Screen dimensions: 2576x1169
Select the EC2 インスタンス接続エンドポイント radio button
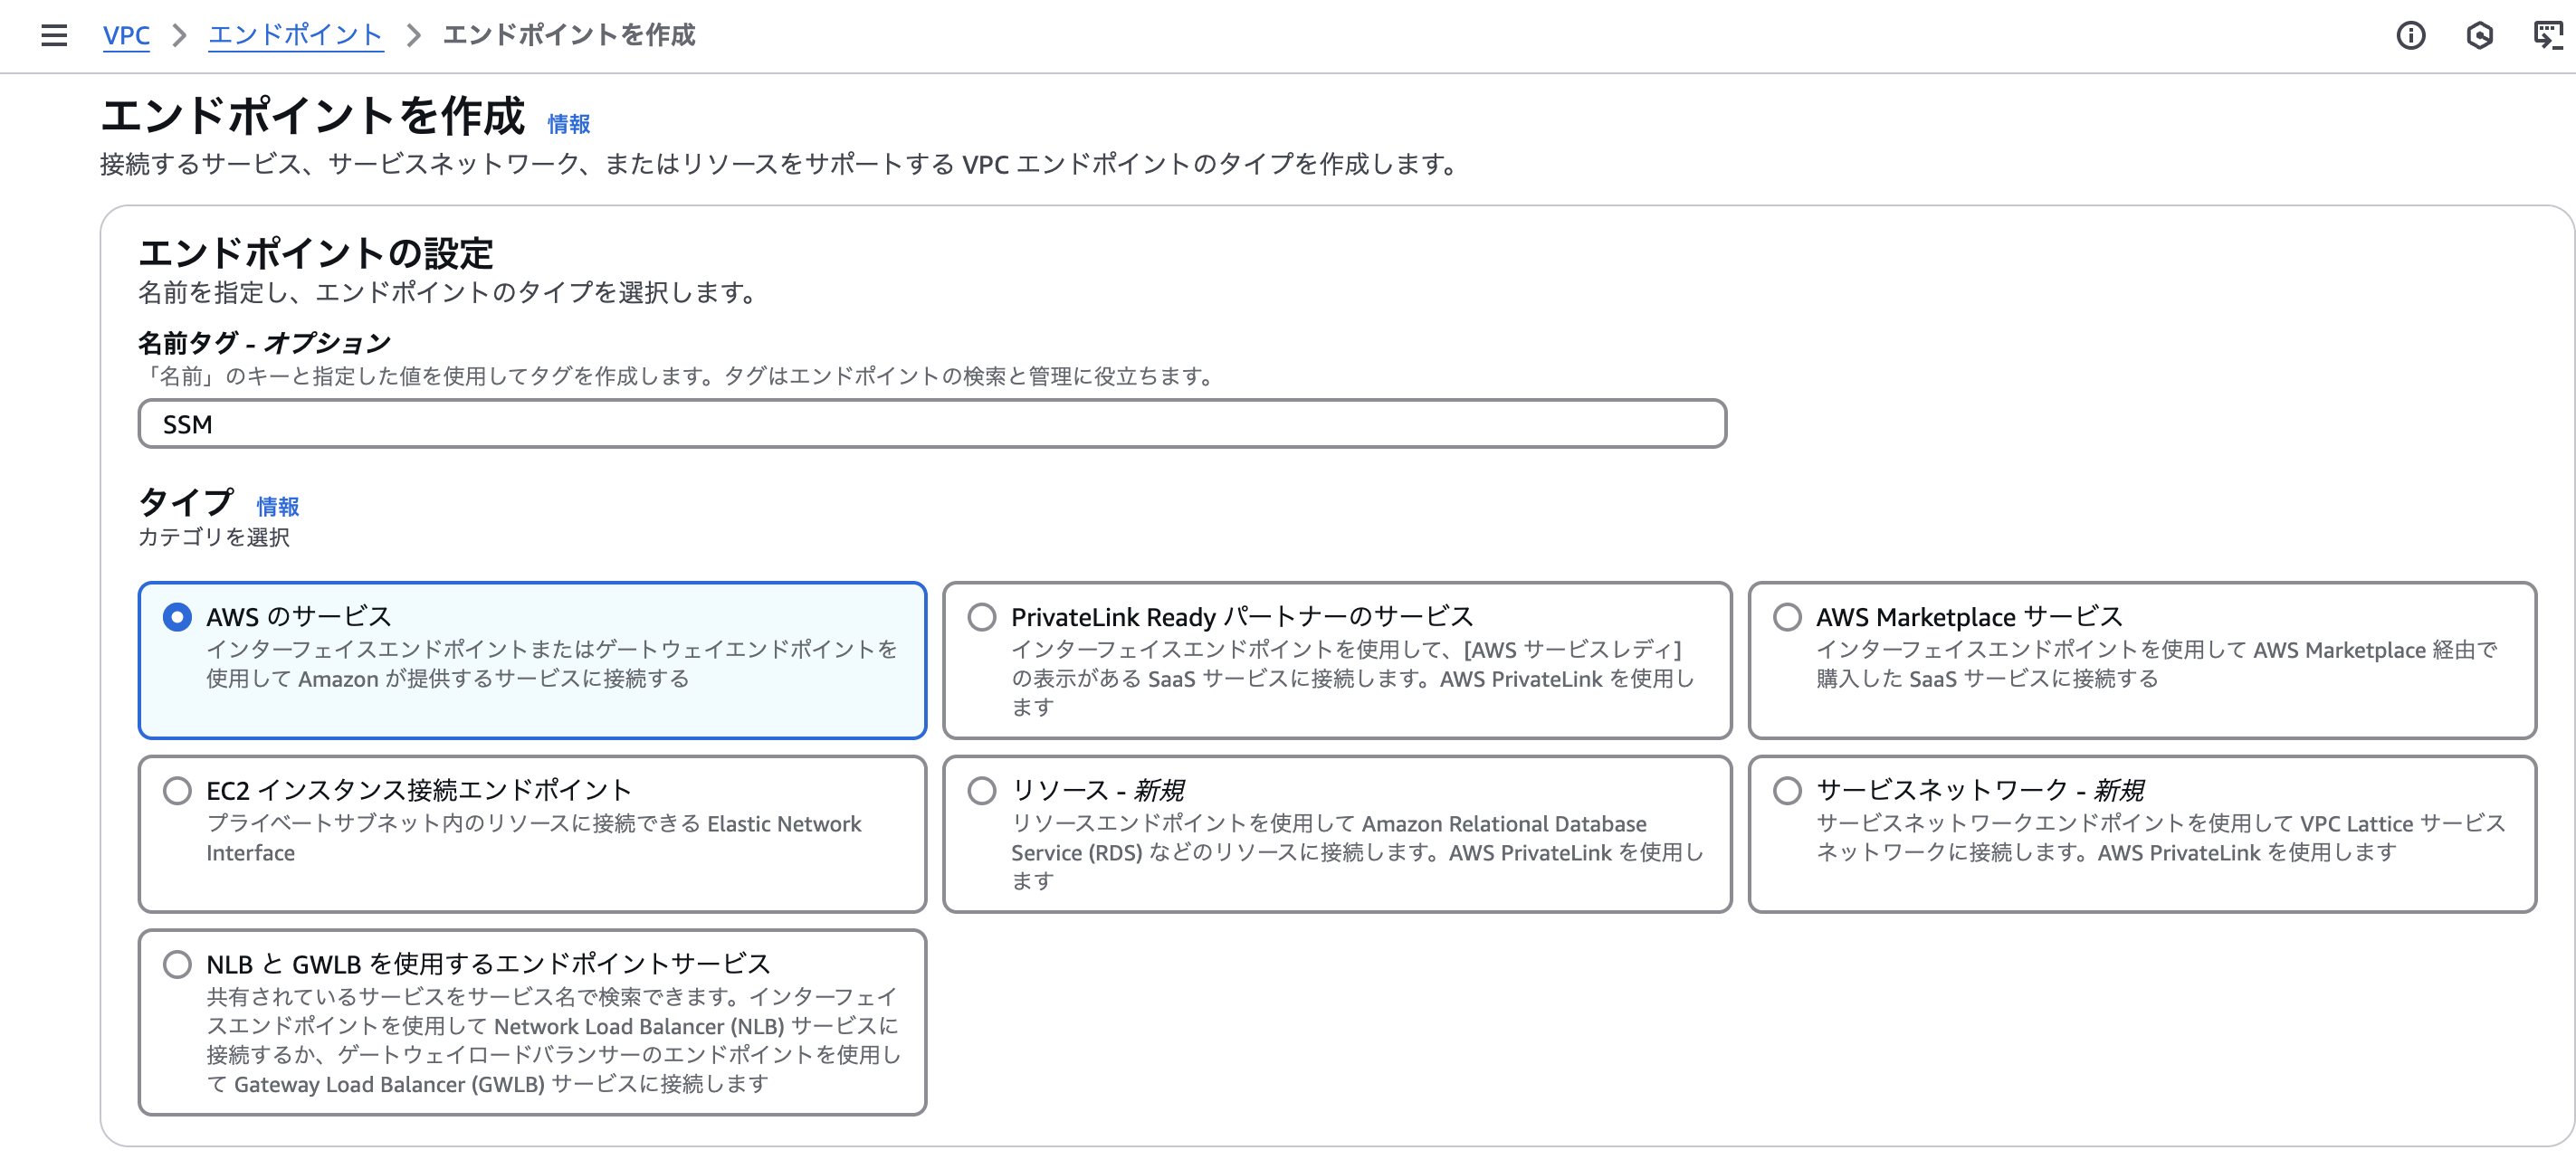[177, 790]
